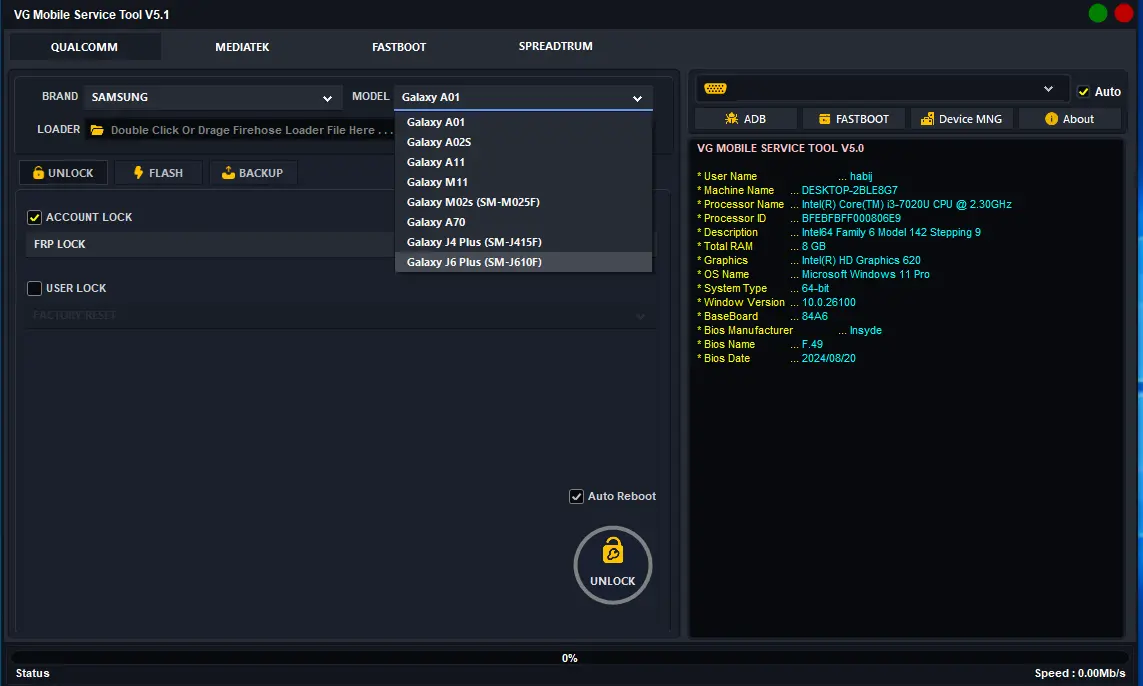
Task: Click the Processor ID BFEBFBFF000806E9 text
Action: tap(851, 218)
